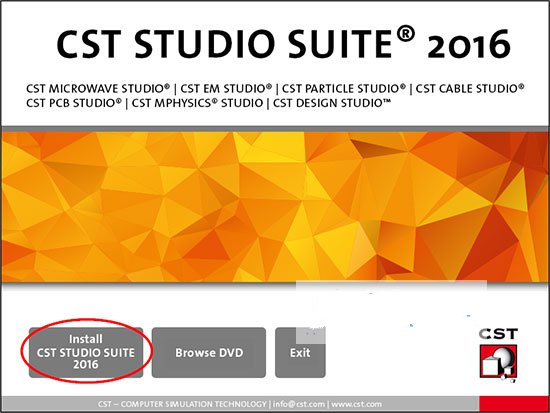Exit the installer with the Exit button
The width and height of the screenshot is (550, 413).
300,352
